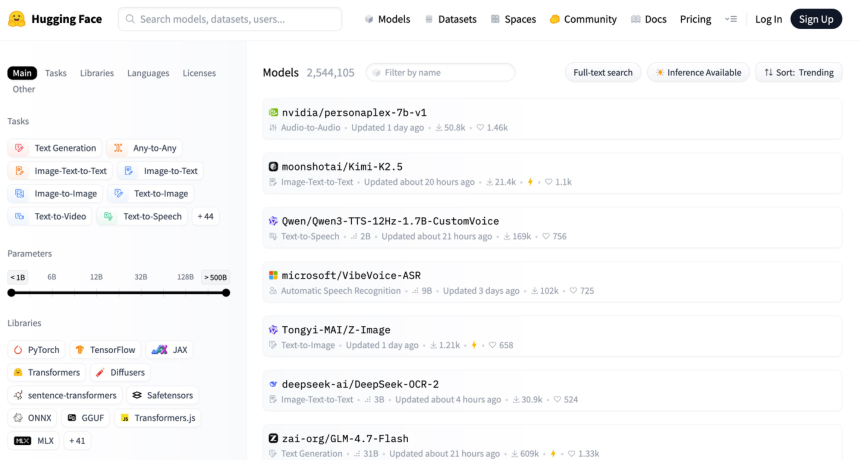Image resolution: width=860 pixels, height=460 pixels.
Task: Click the Text-to-Speech task icon in sidebar
Action: point(108,217)
